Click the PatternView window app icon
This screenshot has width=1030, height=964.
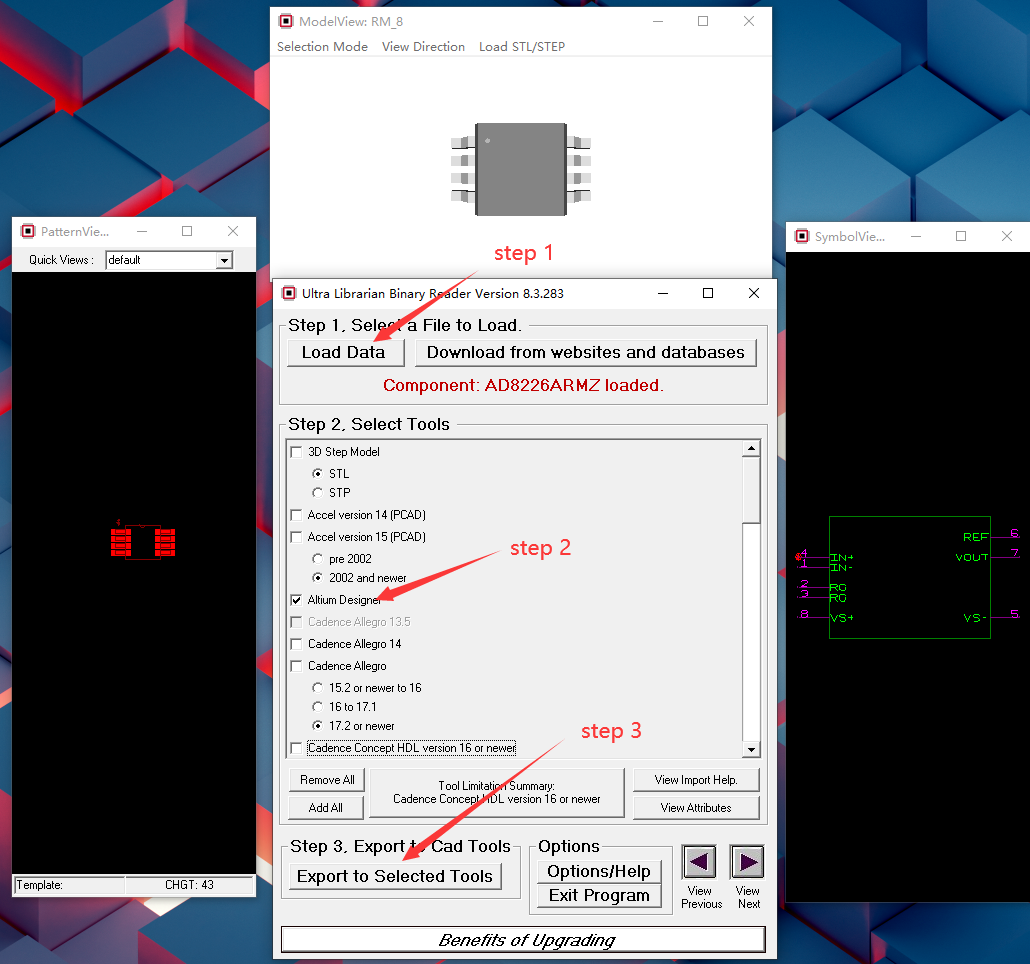[28, 231]
